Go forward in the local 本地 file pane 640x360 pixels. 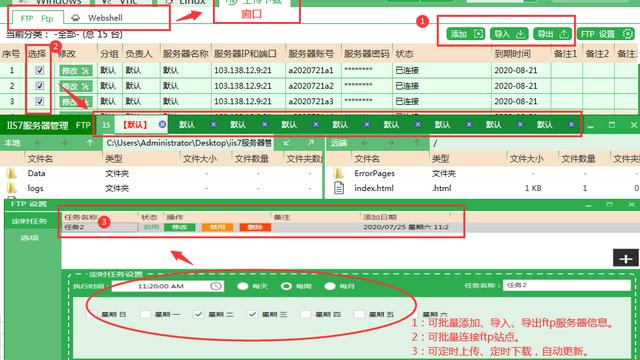coord(64,143)
